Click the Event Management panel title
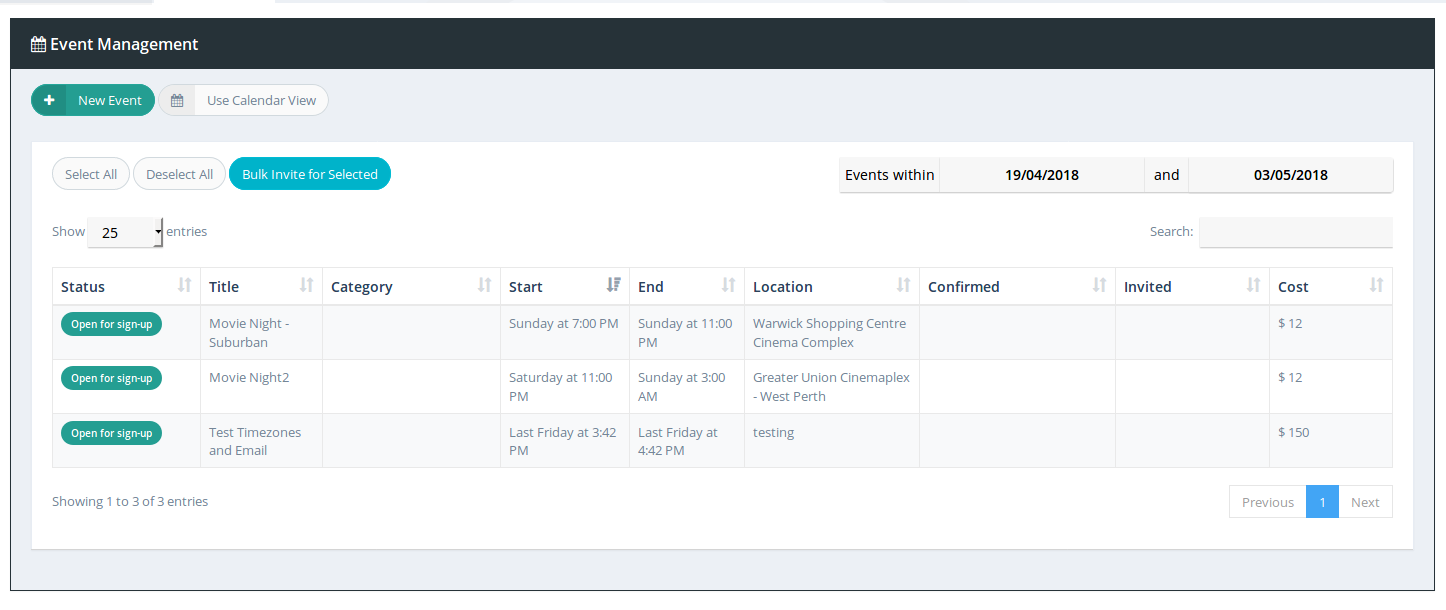 pyautogui.click(x=124, y=44)
